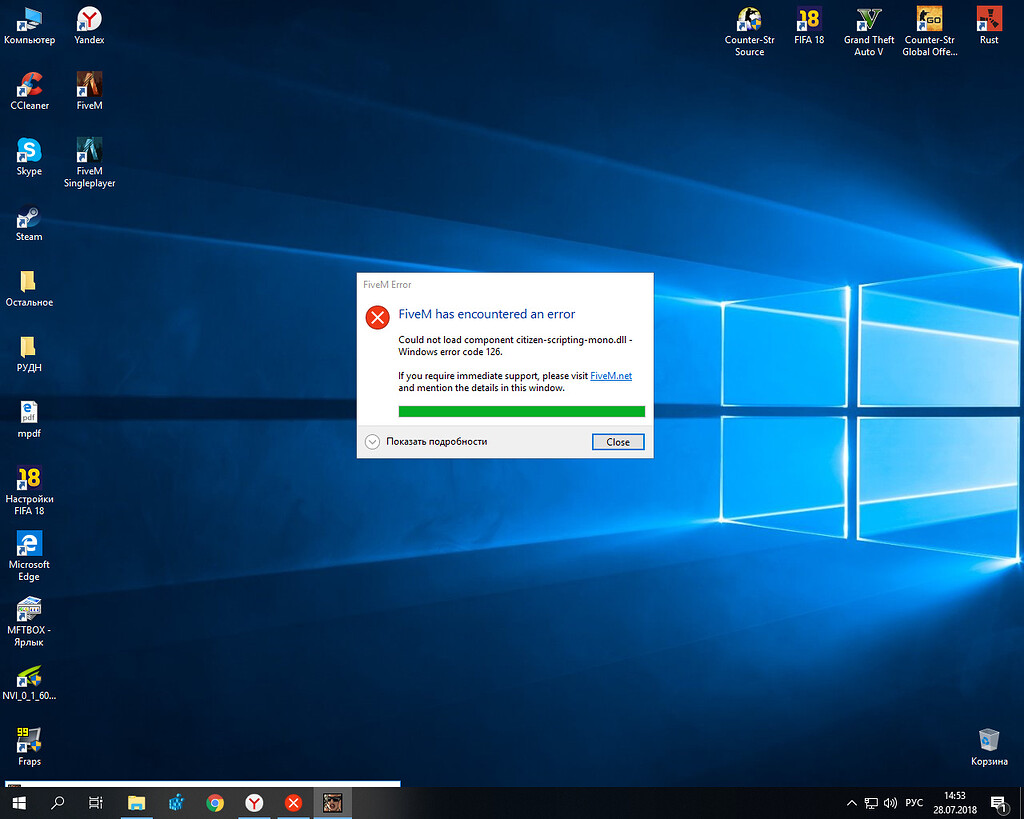
Task: Close the FiveM error dialog
Action: tap(617, 441)
